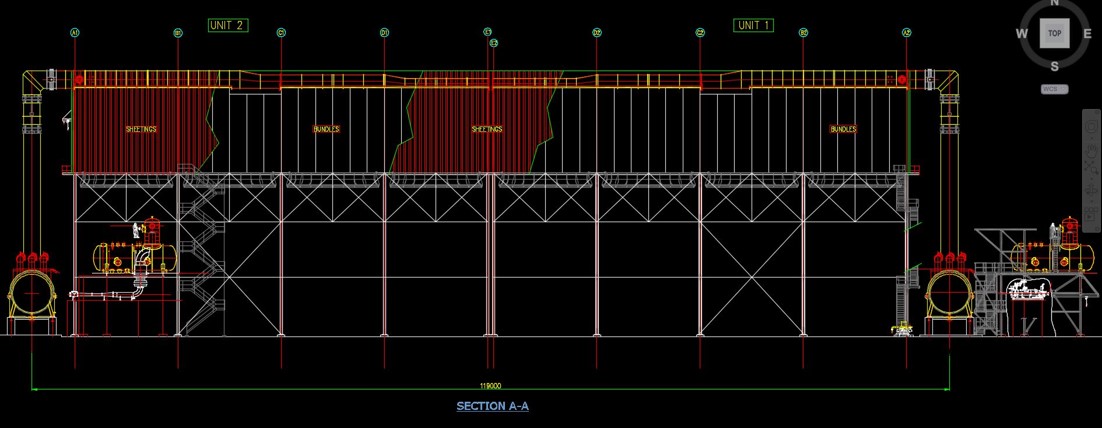Pick the A2 grid bubble
The image size is (1102, 428).
click(907, 33)
